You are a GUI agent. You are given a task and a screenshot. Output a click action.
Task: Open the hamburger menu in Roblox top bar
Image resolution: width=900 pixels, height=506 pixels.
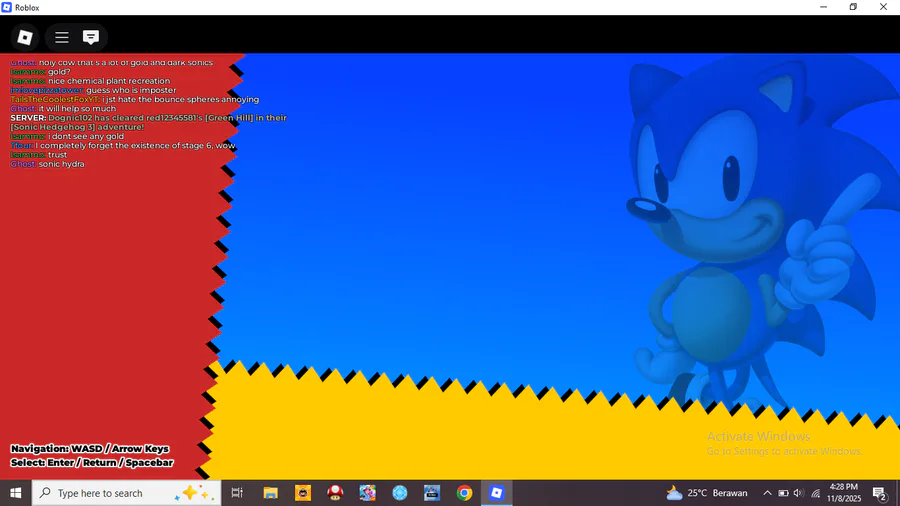pos(61,37)
